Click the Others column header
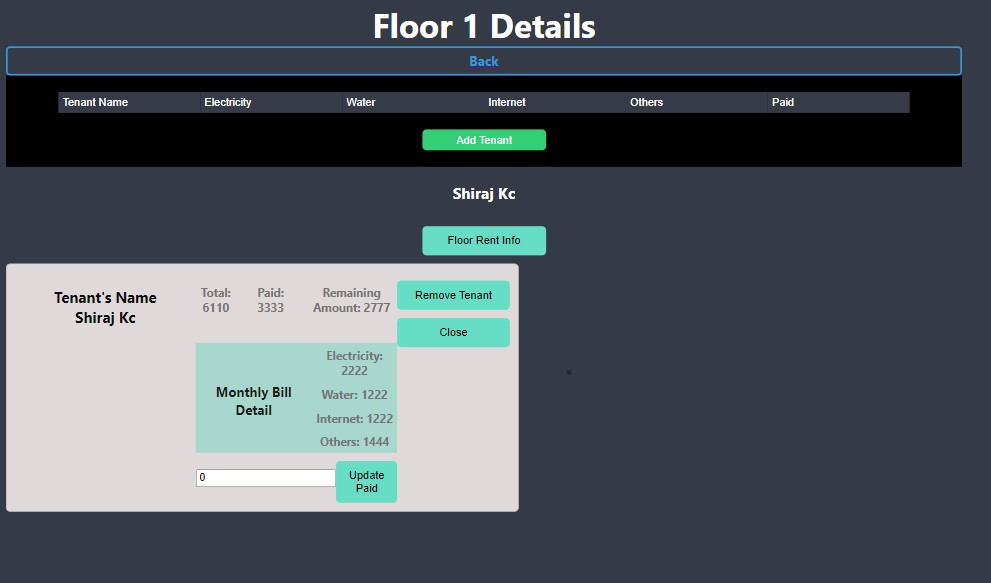The image size is (991, 583). tap(646, 101)
